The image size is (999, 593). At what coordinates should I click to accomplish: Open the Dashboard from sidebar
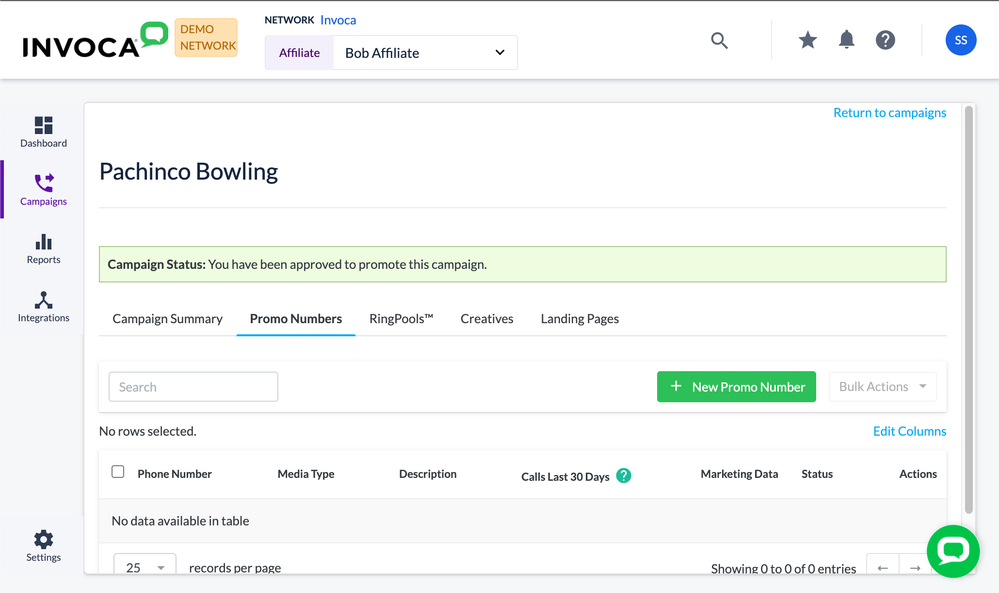[x=43, y=131]
